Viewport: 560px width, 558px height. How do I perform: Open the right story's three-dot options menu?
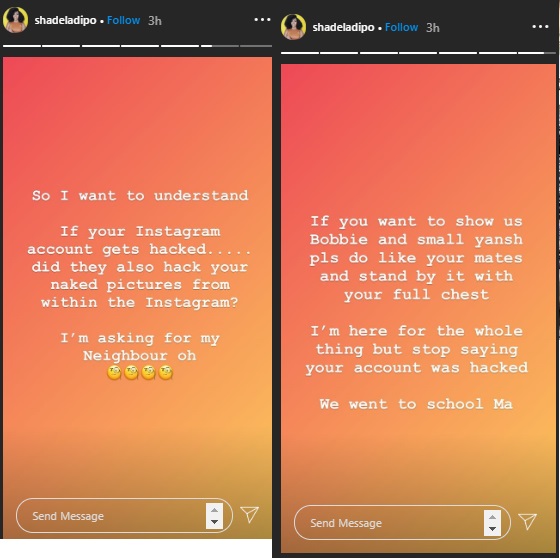540,26
